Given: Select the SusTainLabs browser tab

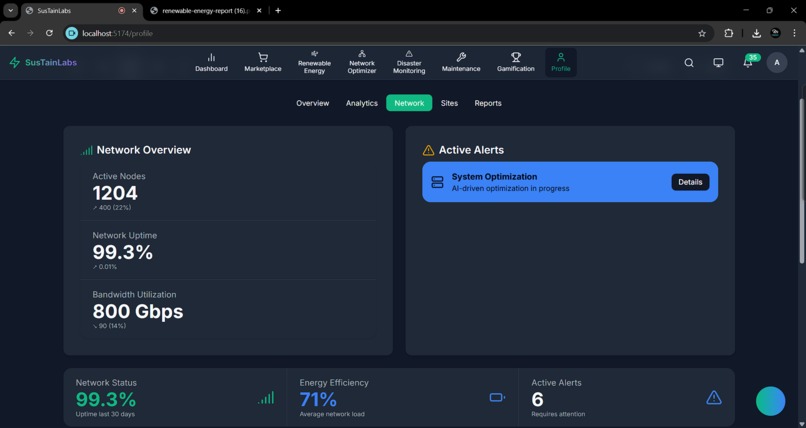Looking at the screenshot, I should [75, 10].
